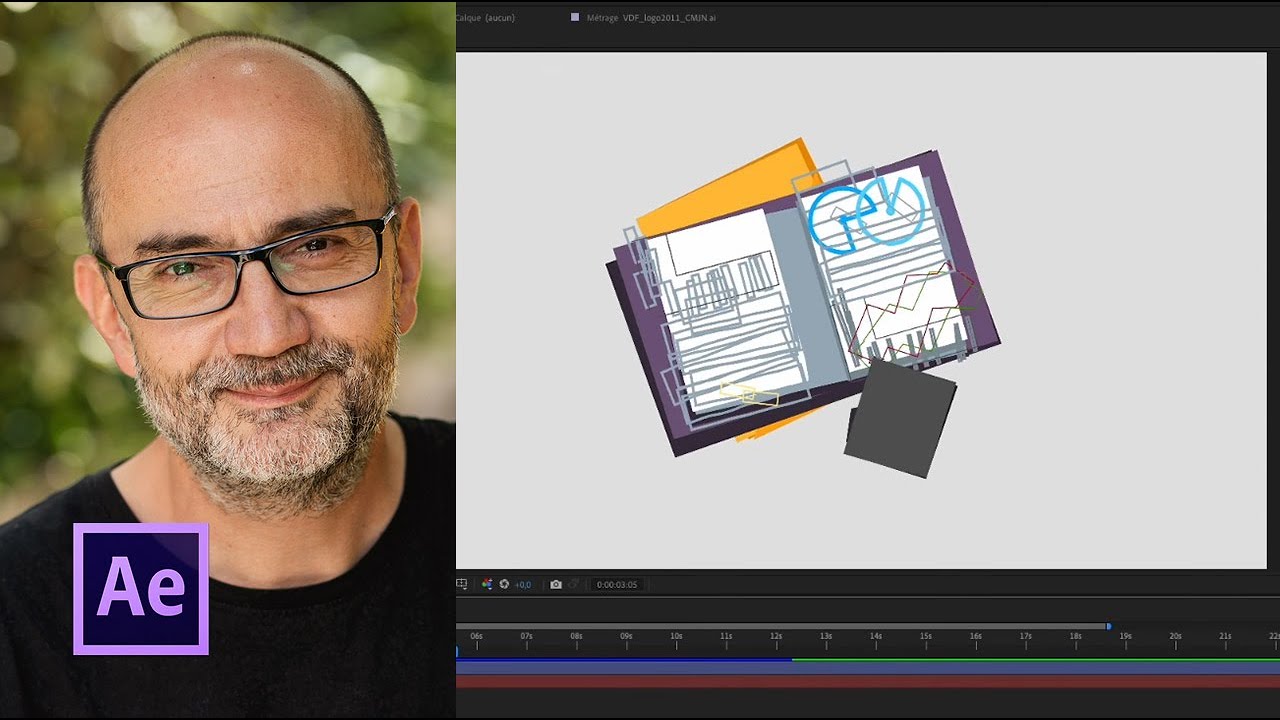1280x720 pixels.
Task: Switch to the Métrage VDF_logo2011_CMJN.ai tab
Action: pos(651,17)
